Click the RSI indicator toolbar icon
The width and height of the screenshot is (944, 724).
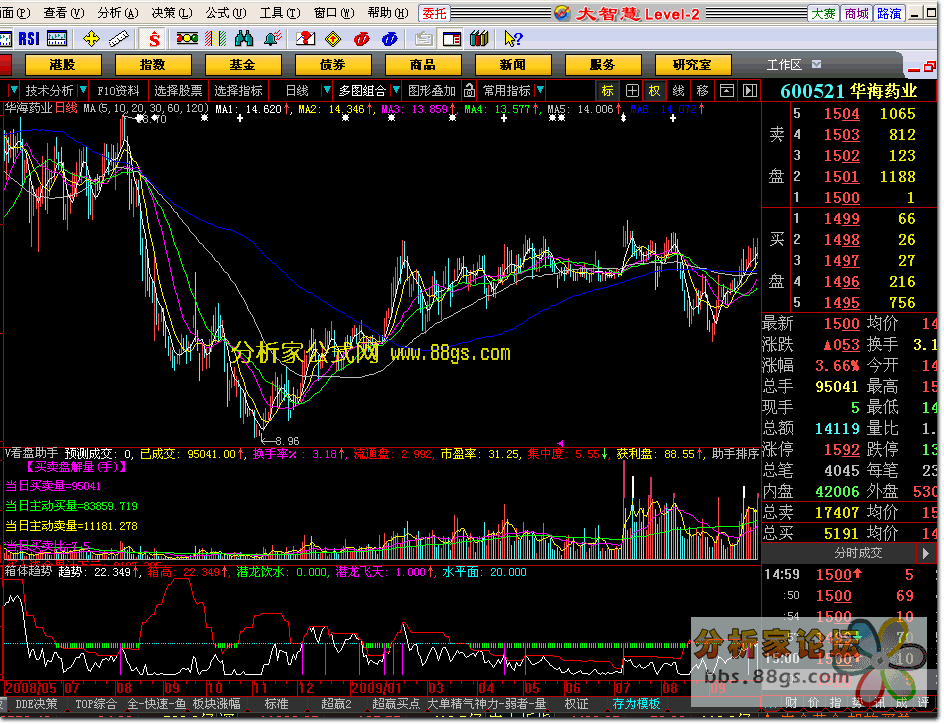(x=28, y=39)
